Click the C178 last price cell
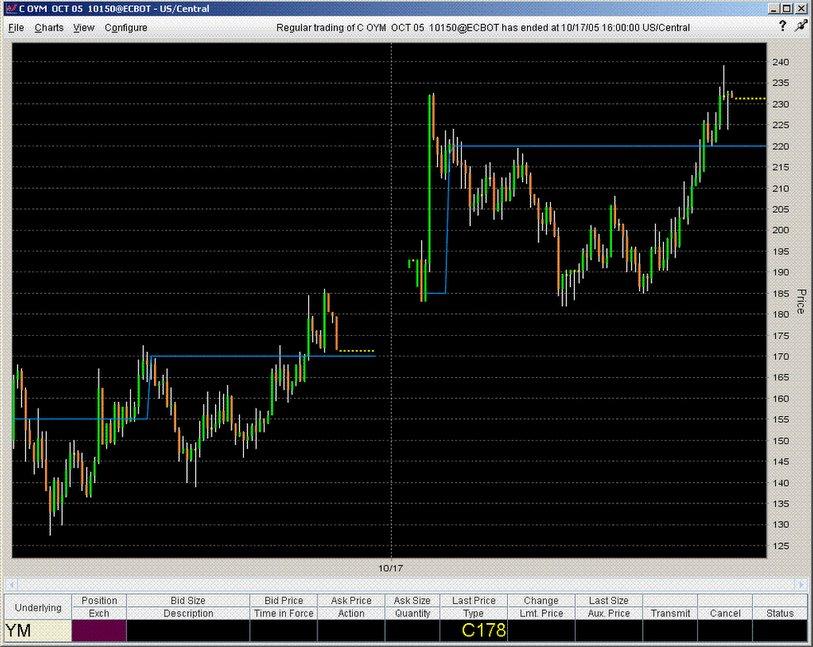The width and height of the screenshot is (813, 647). point(473,631)
